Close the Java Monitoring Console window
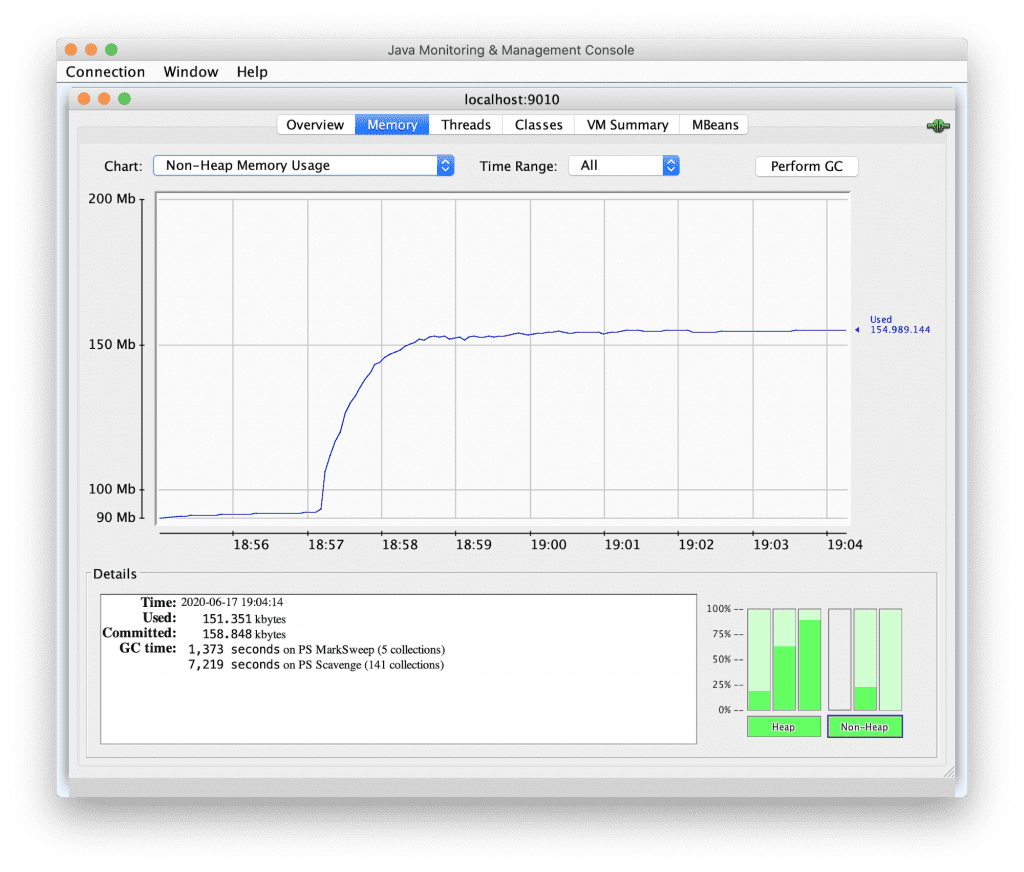1024x872 pixels. [x=71, y=50]
